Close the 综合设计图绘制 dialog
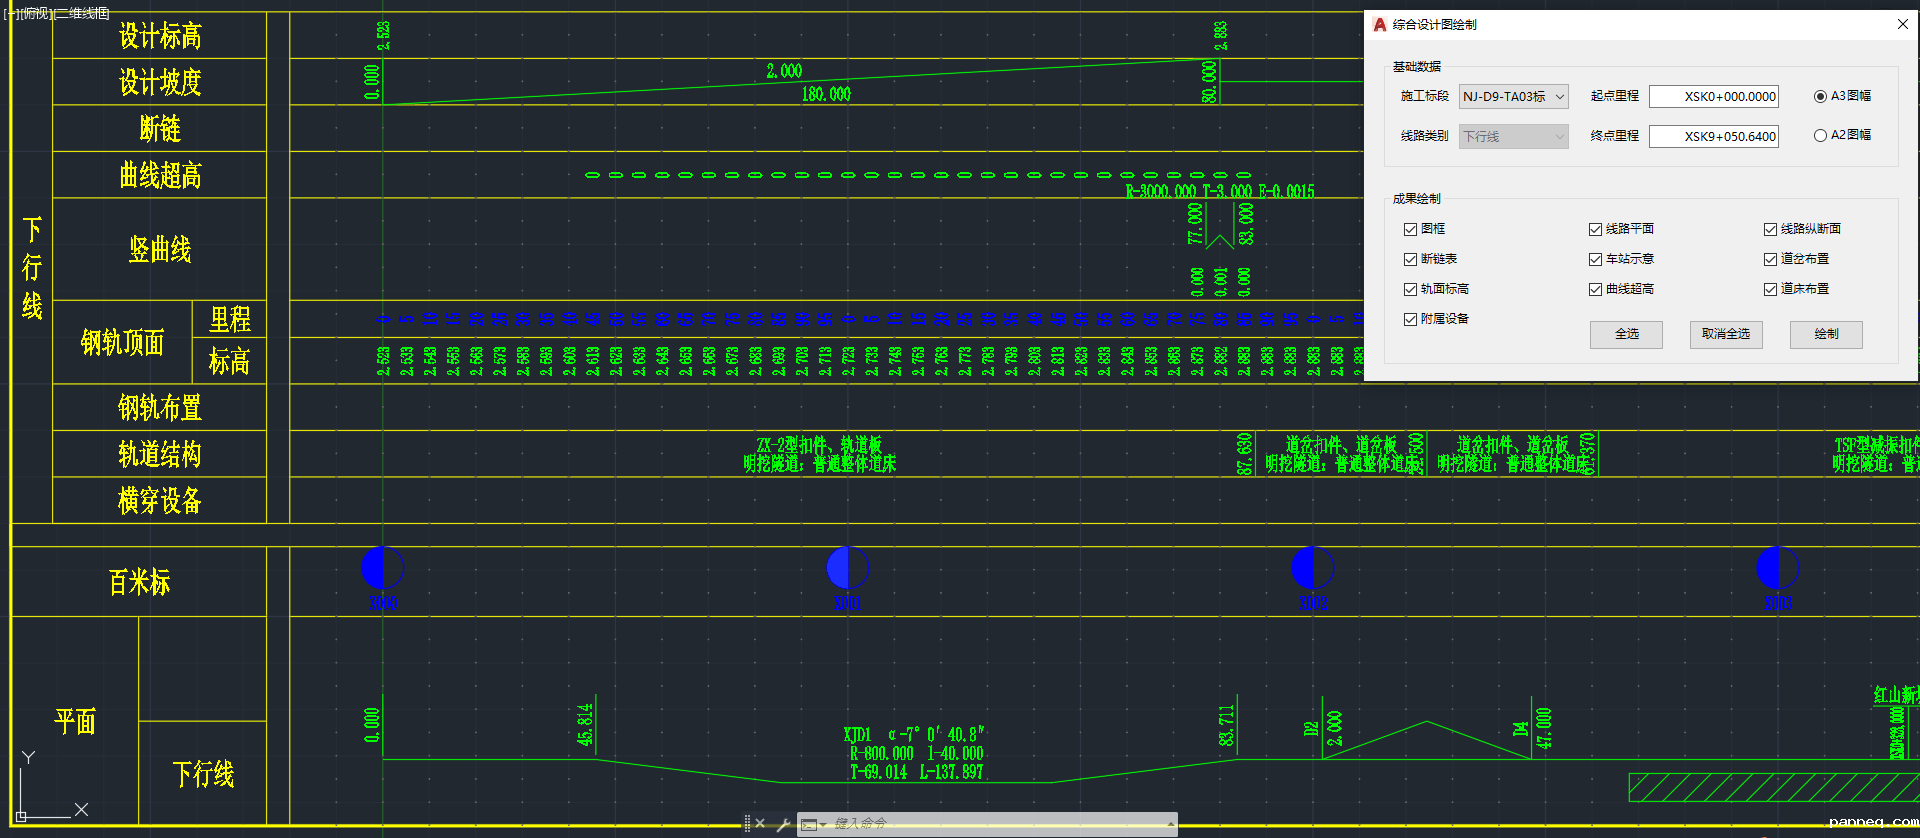The image size is (1920, 838). click(x=1902, y=25)
